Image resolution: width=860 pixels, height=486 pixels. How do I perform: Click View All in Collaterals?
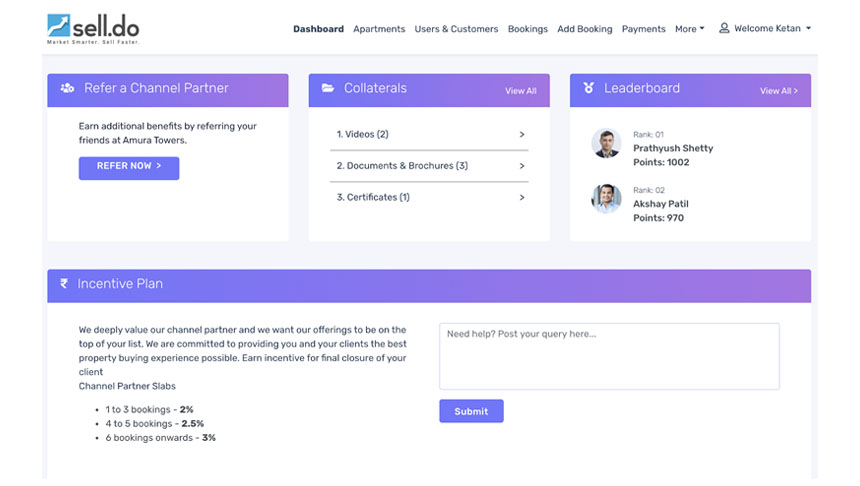520,91
